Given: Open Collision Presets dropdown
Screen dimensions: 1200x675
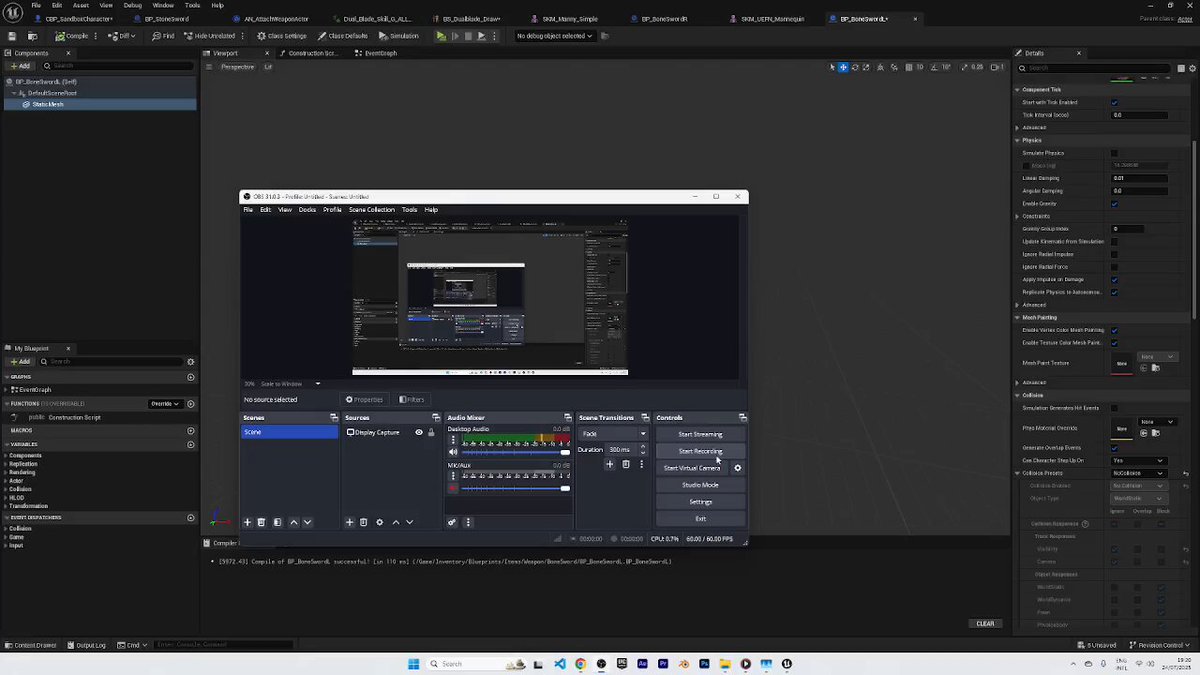Looking at the screenshot, I should [1139, 473].
